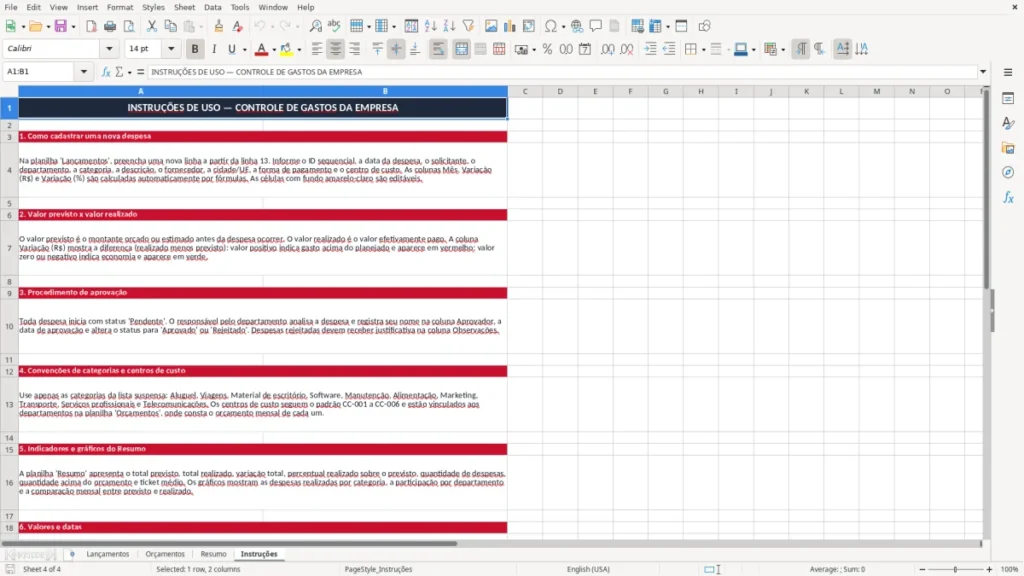Adjust the zoom slider
The width and height of the screenshot is (1024, 576).
[x=955, y=569]
